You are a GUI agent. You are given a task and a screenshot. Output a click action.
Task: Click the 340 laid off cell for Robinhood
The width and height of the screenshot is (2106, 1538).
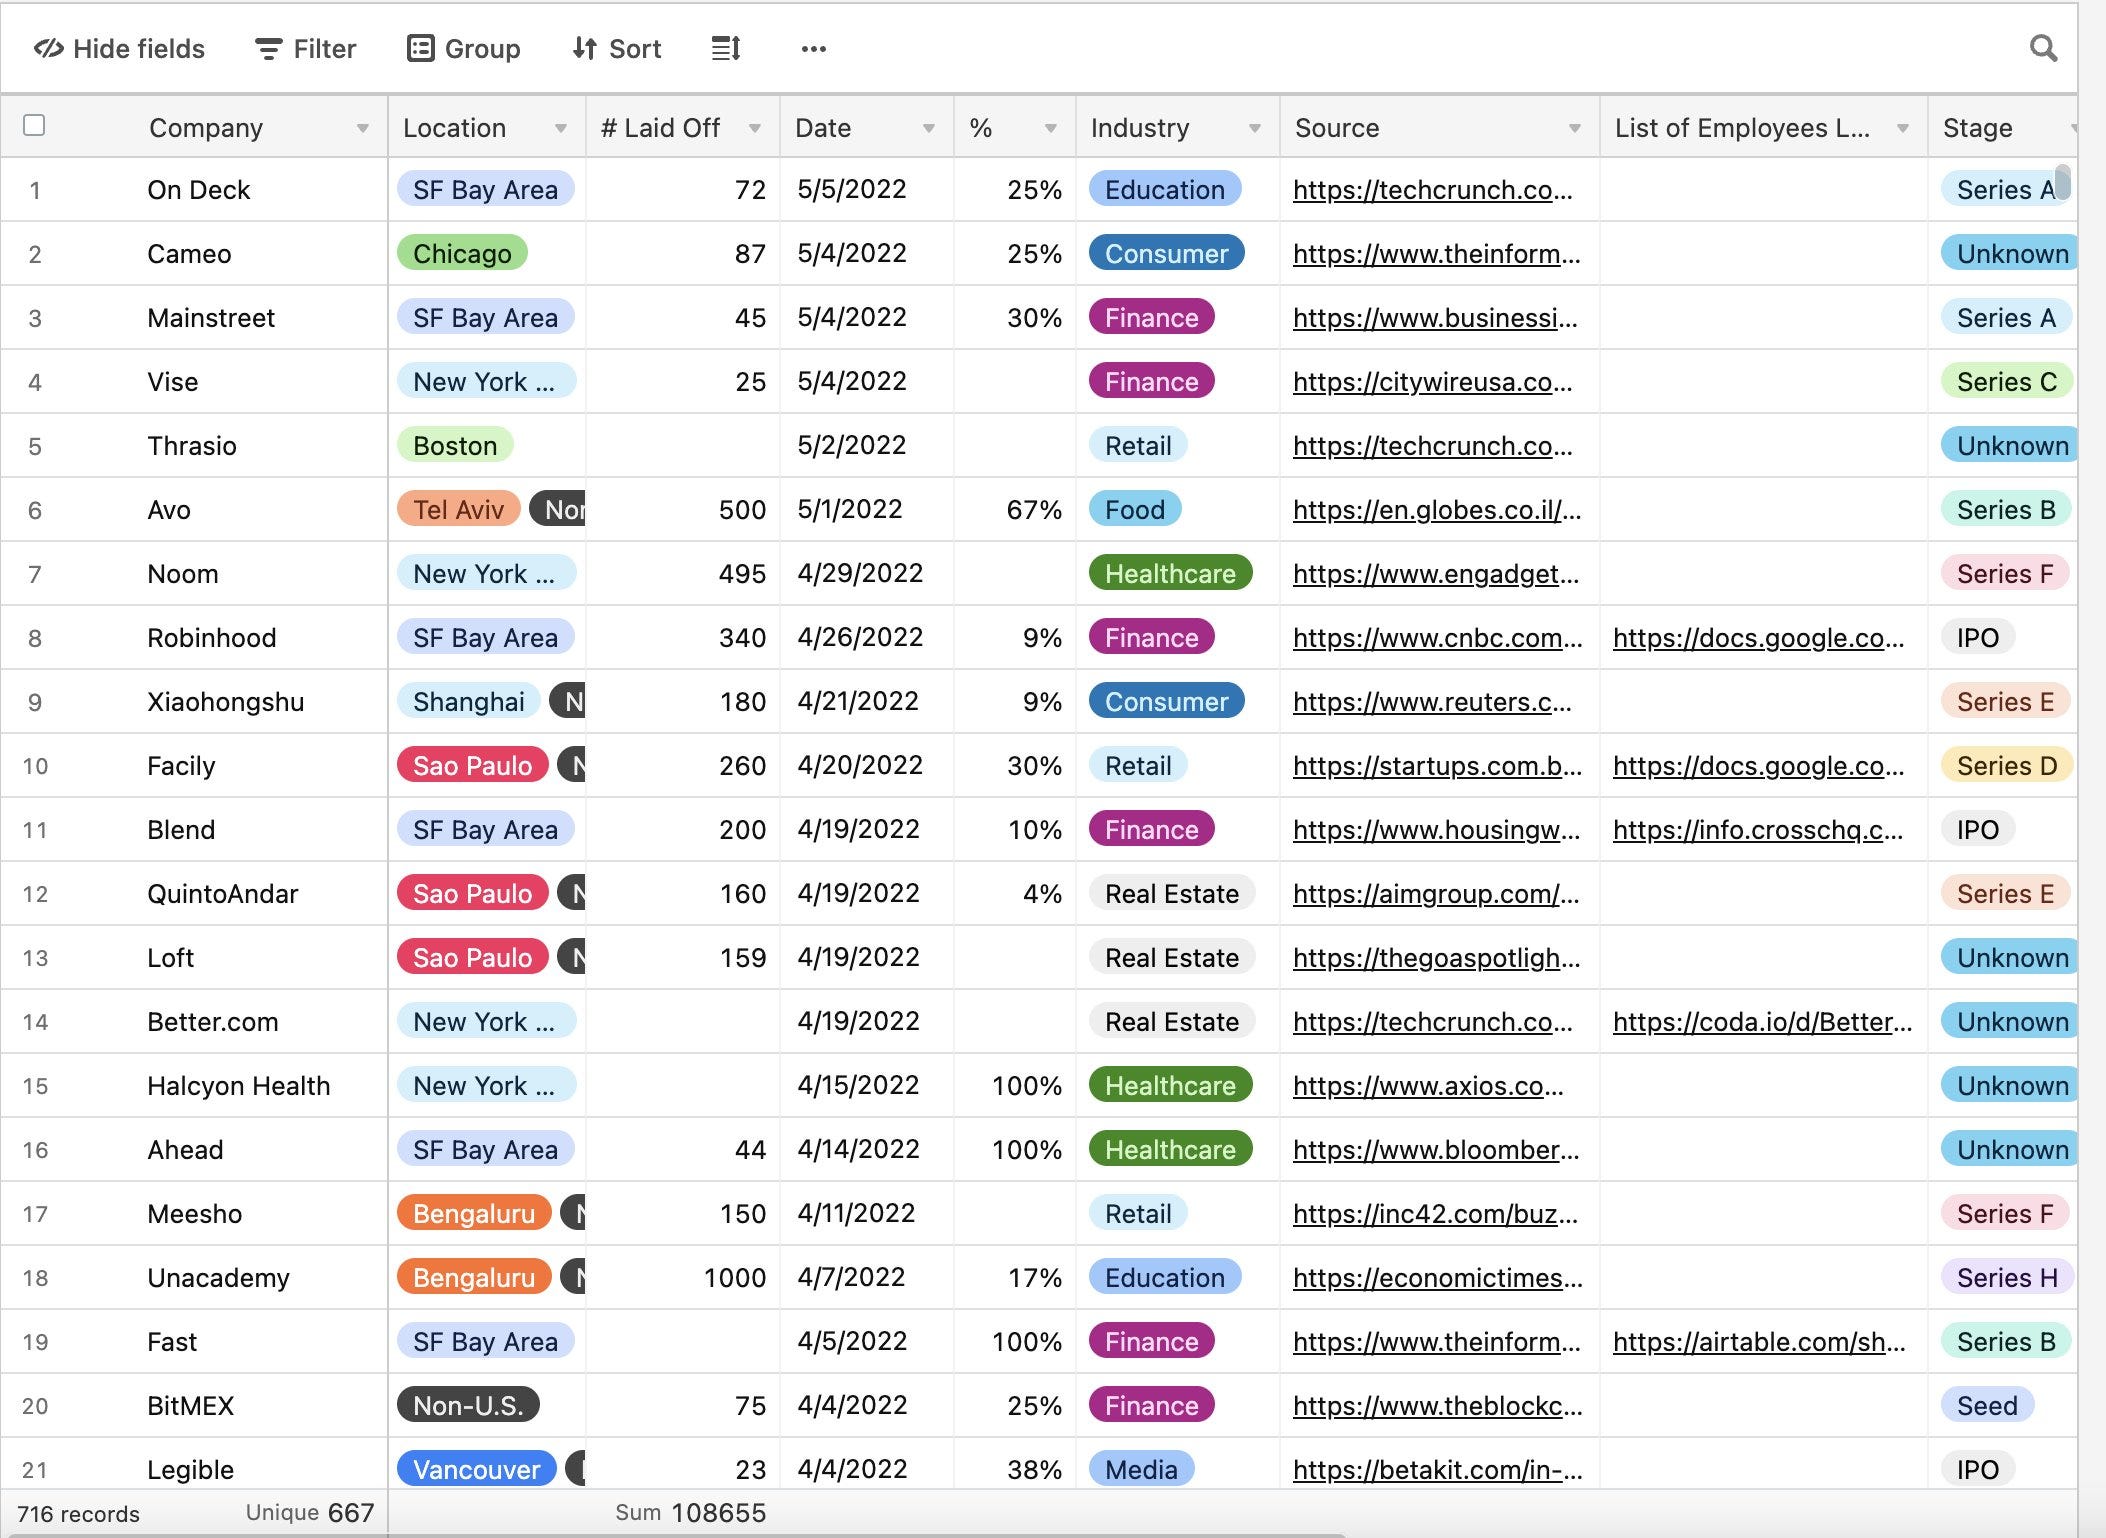coord(683,638)
